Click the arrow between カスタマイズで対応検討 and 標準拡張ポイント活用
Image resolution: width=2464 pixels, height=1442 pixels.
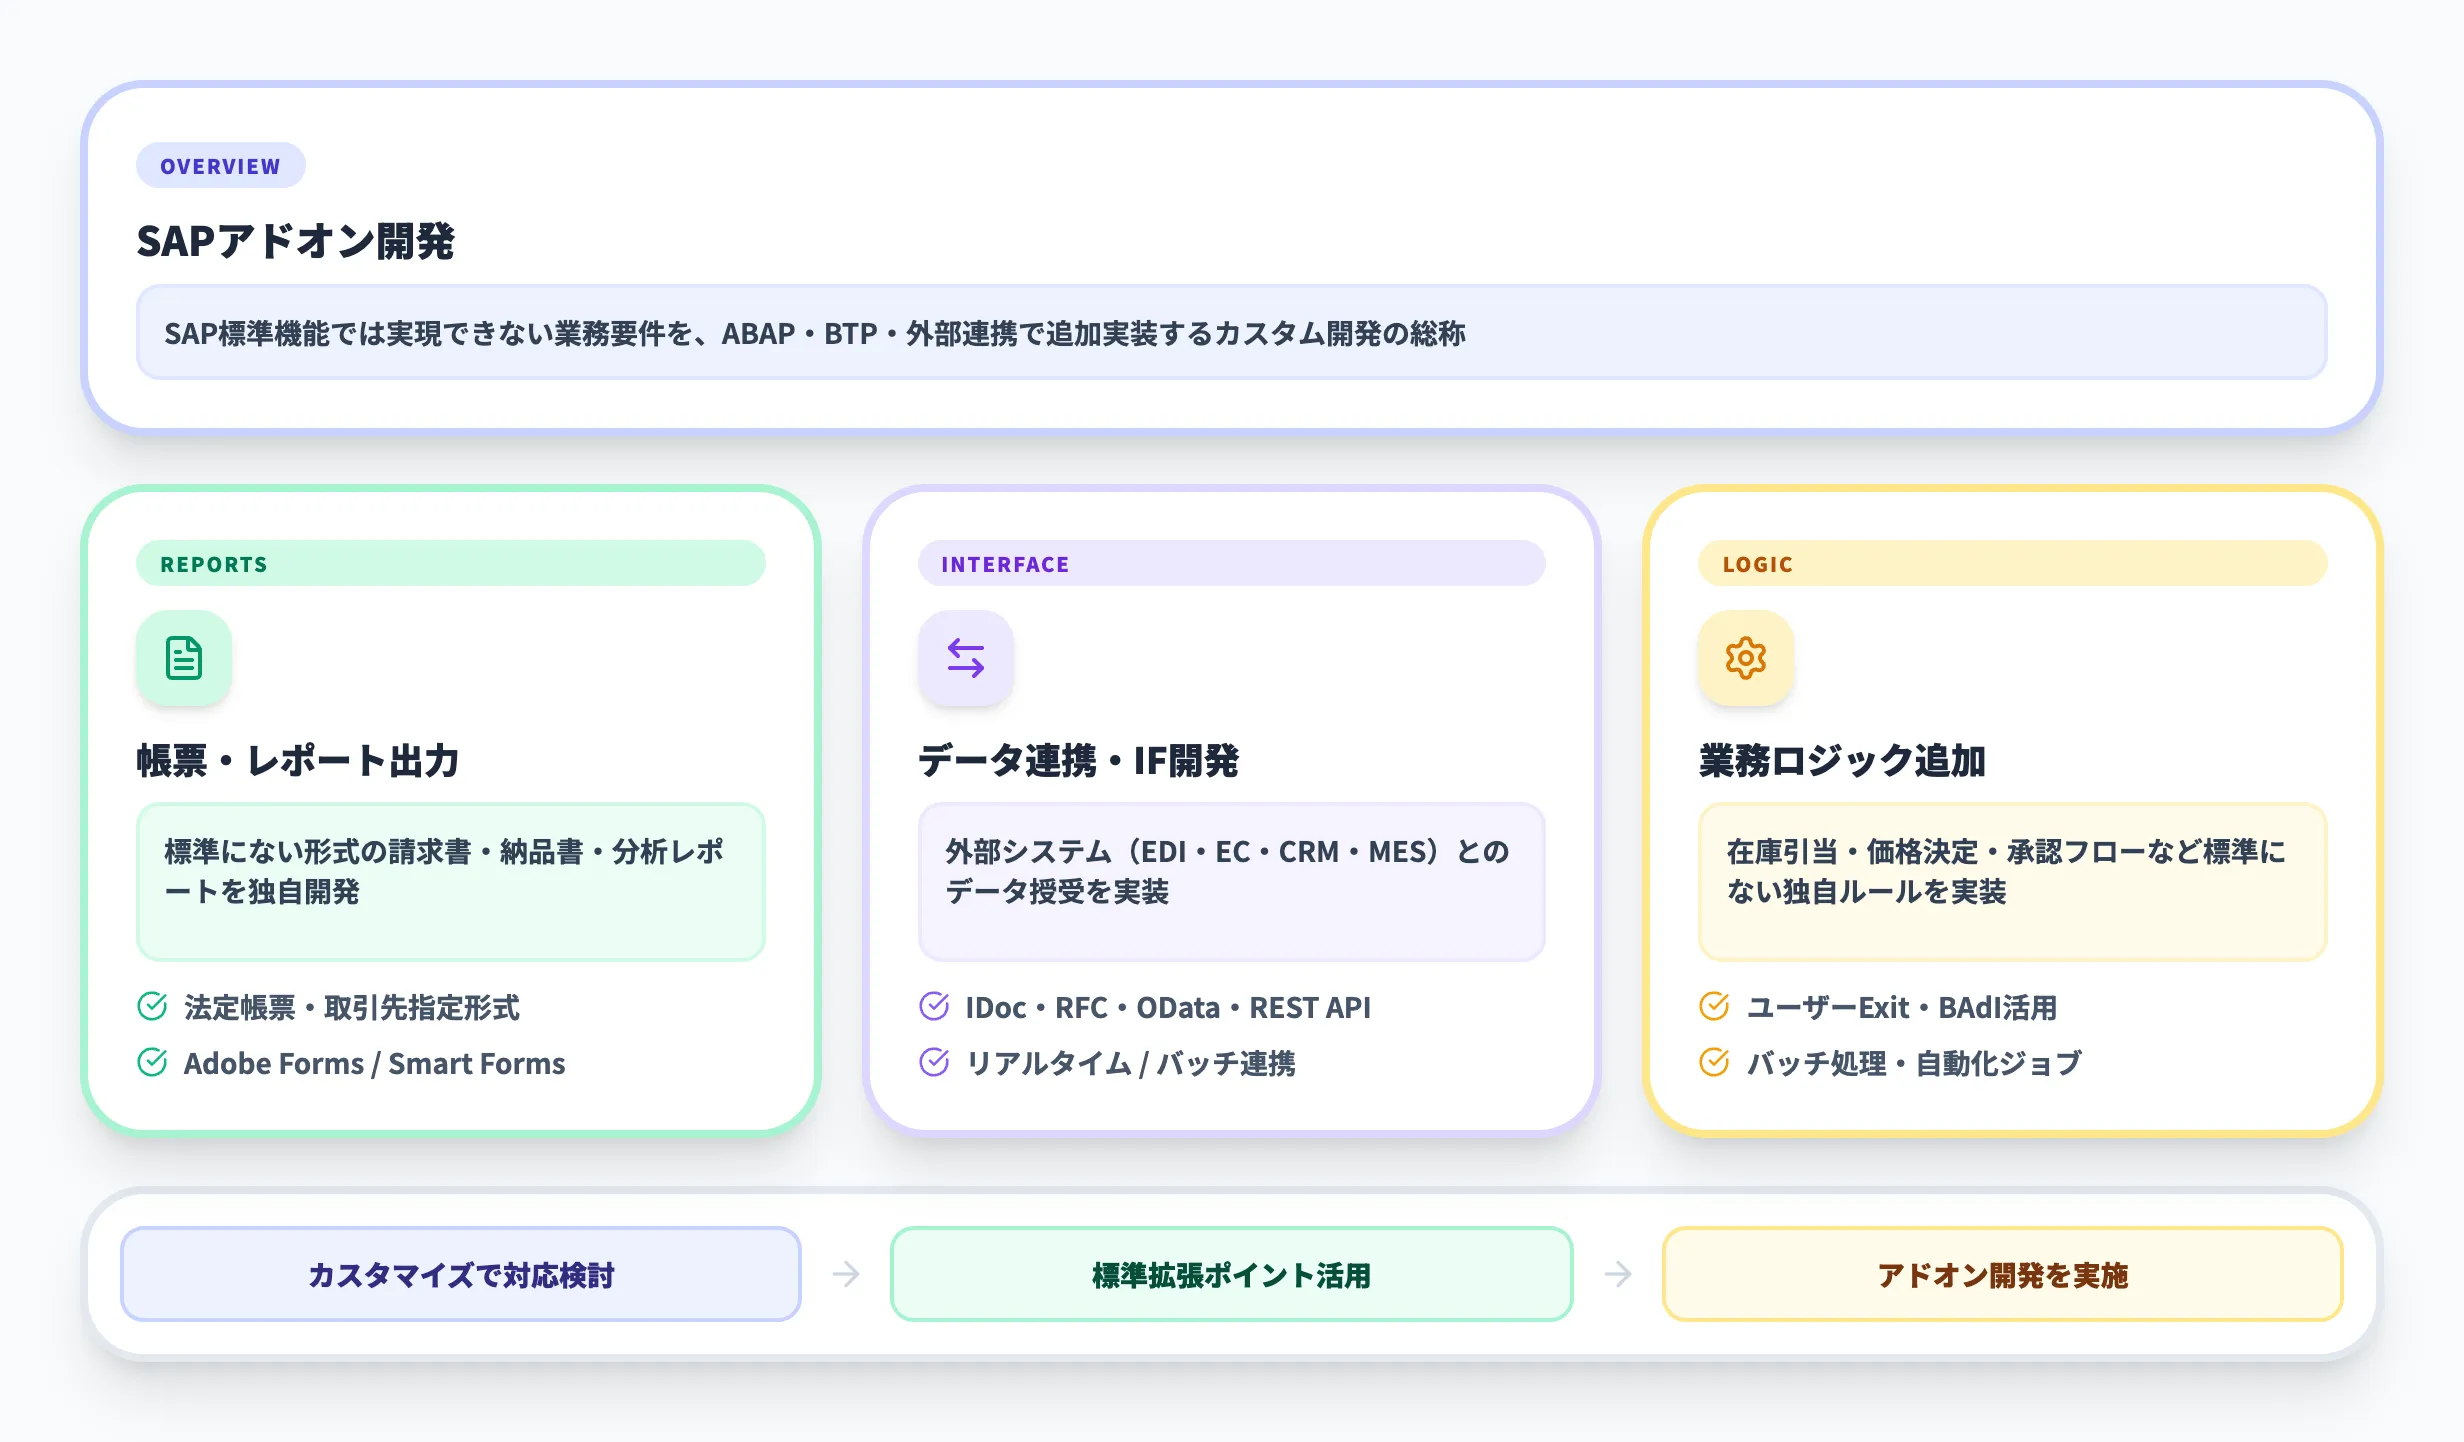pyautogui.click(x=845, y=1274)
